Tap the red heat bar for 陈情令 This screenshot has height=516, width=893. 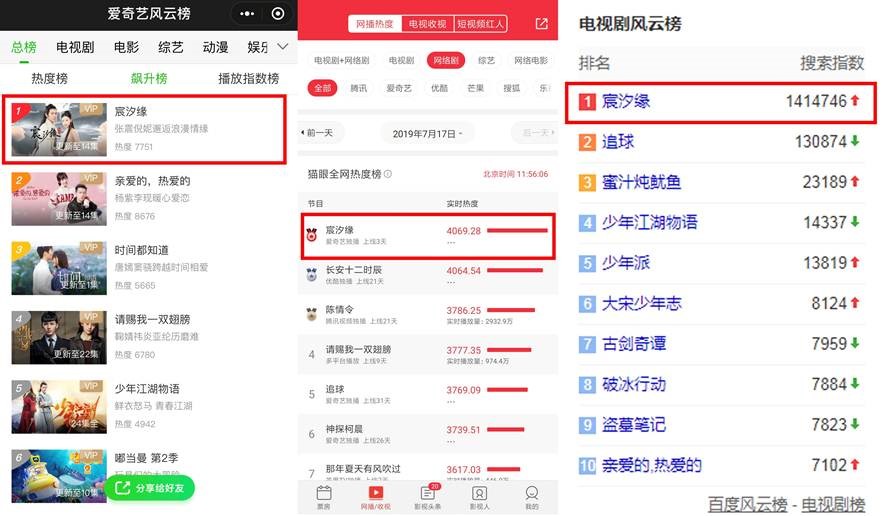(x=511, y=310)
